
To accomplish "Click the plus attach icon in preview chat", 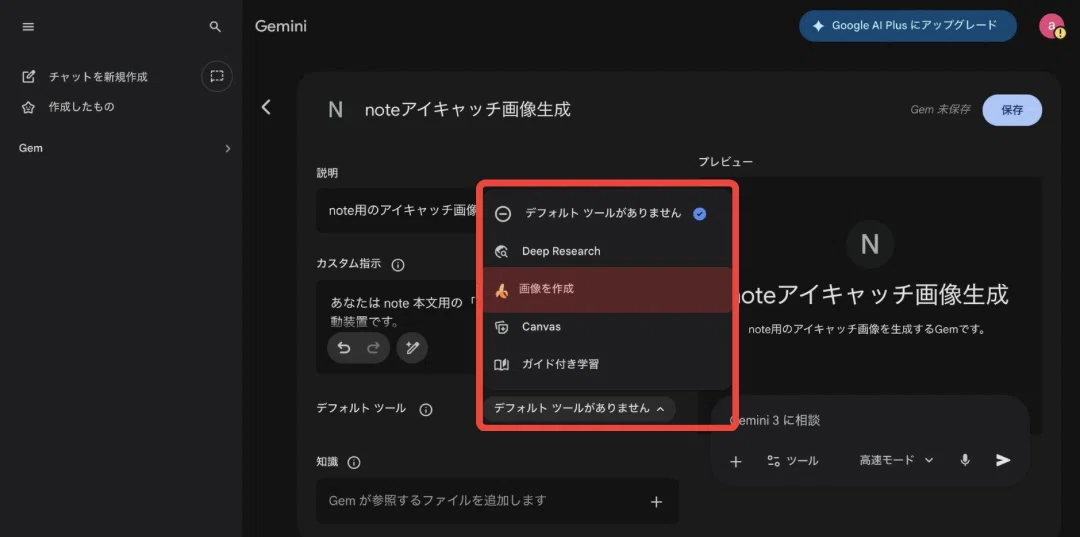I will tap(736, 461).
